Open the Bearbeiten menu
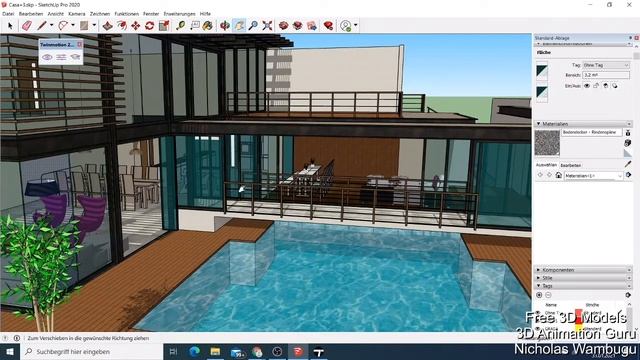This screenshot has height=360, width=640. pyautogui.click(x=31, y=14)
